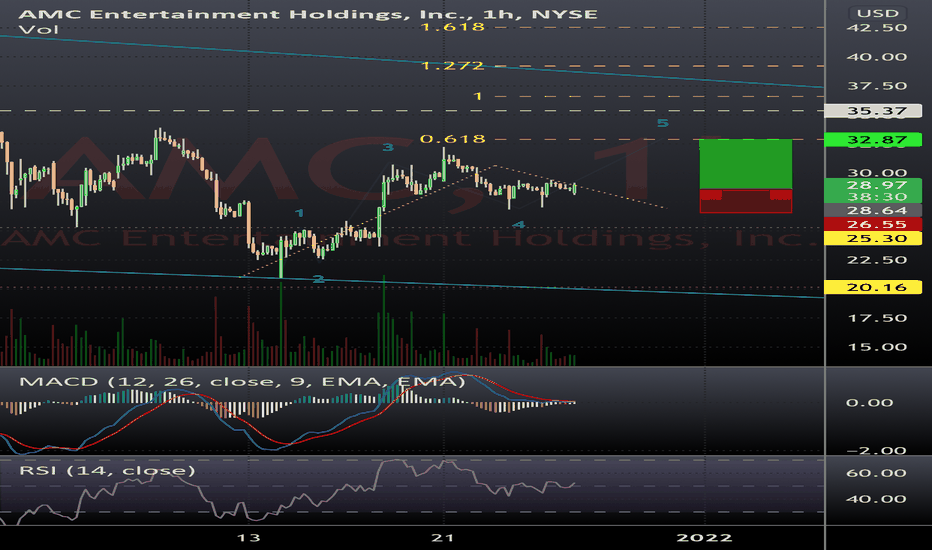Screen dimensions: 932x550
Task: Select the red stop-loss zone of long position
Action: tap(745, 202)
